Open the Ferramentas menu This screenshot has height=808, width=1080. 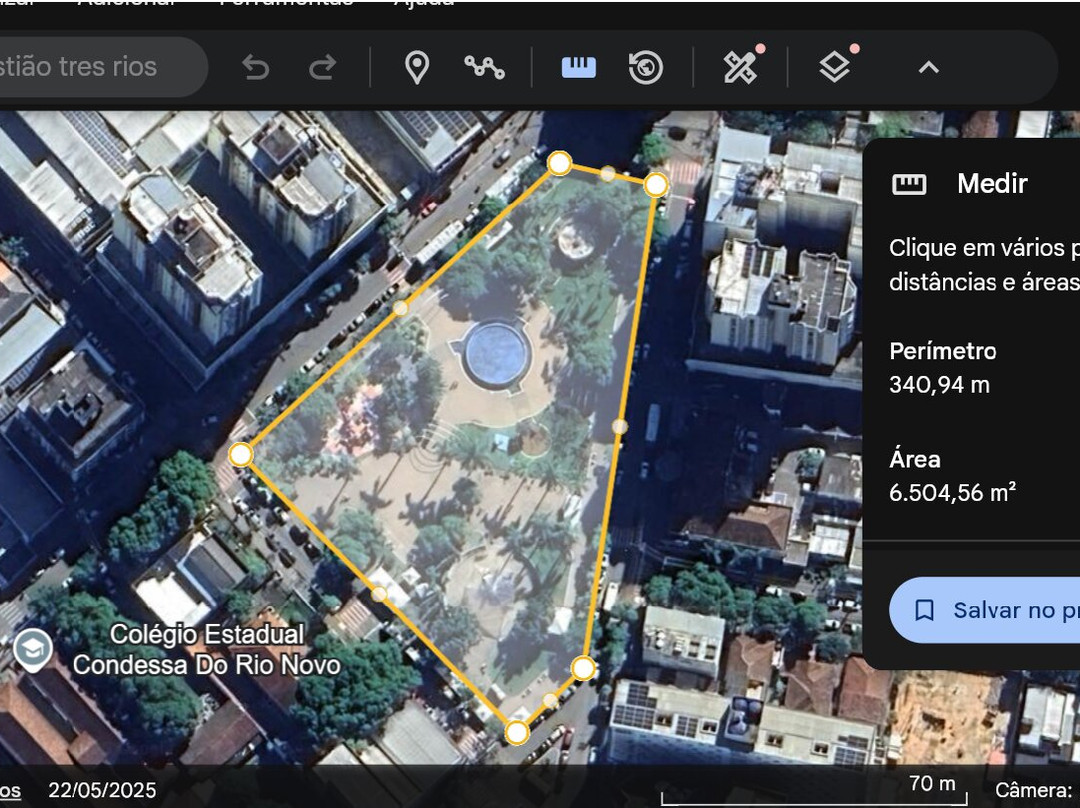286,3
